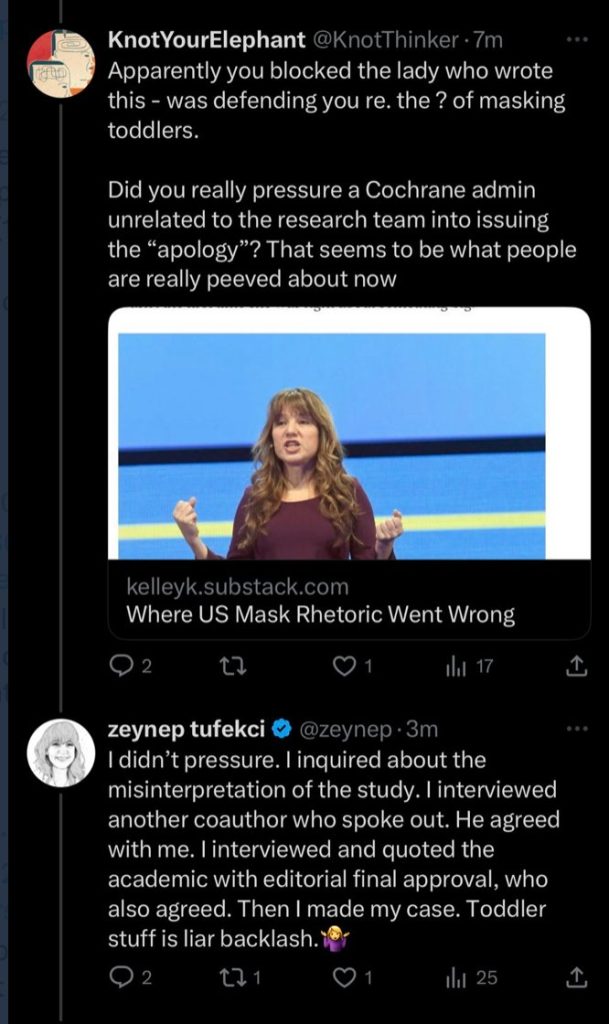Like zeynep tufekci's tweet
The width and height of the screenshot is (609, 1024).
click(345, 978)
